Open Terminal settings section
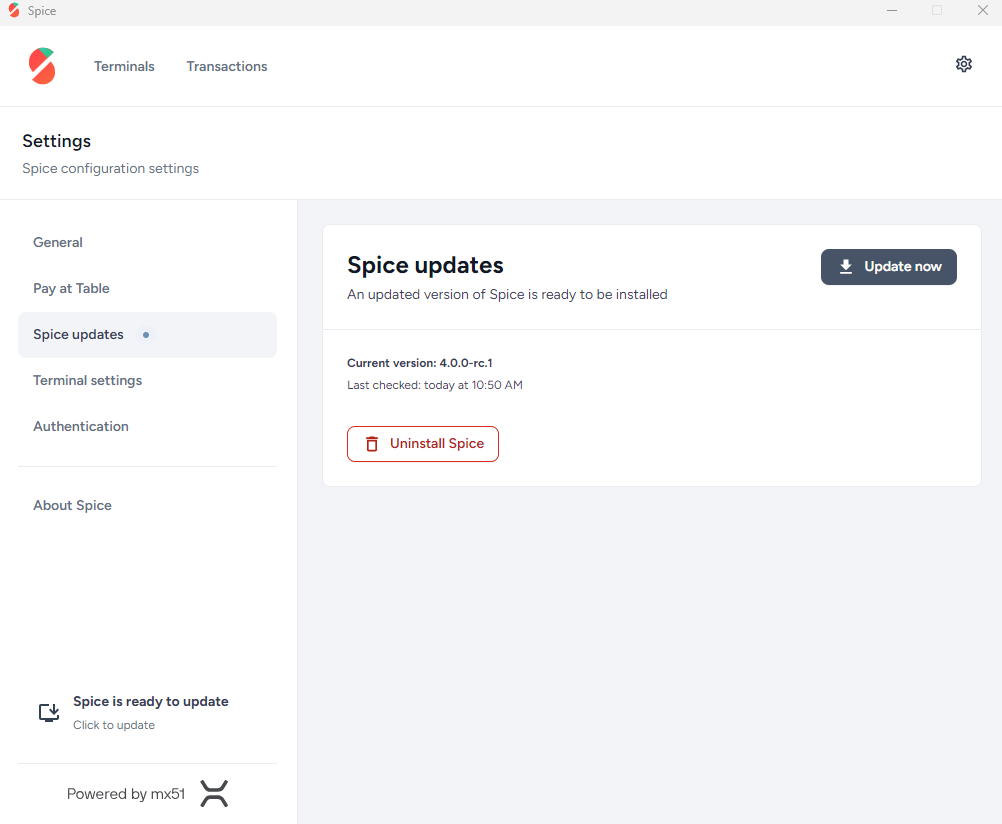The width and height of the screenshot is (1002, 824). click(x=147, y=380)
